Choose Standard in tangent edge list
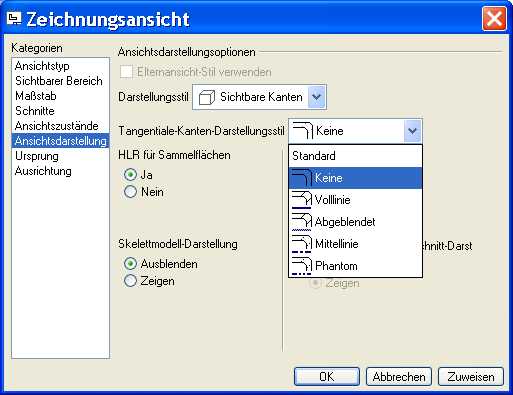 [355, 156]
